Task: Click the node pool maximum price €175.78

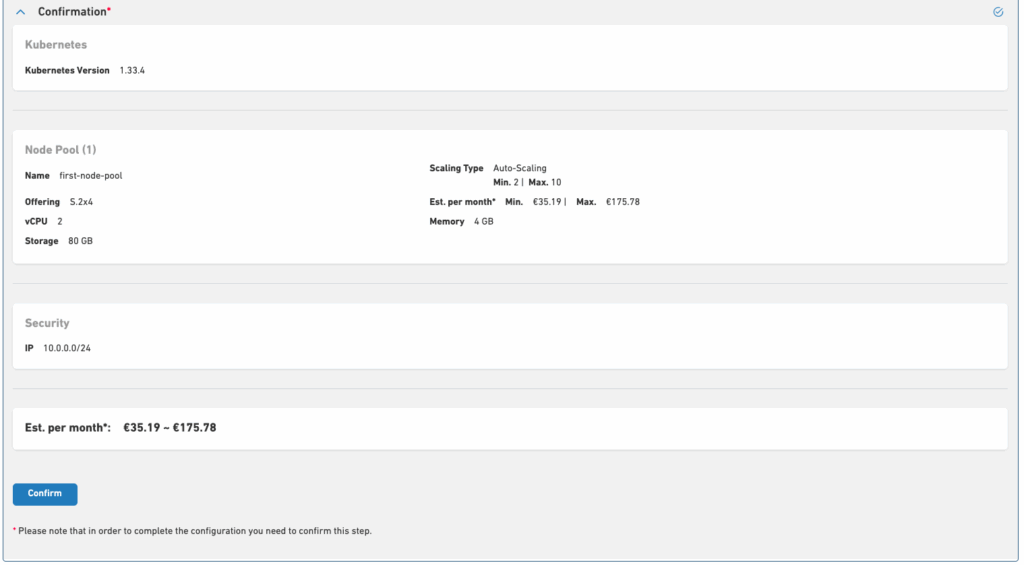Action: point(622,202)
